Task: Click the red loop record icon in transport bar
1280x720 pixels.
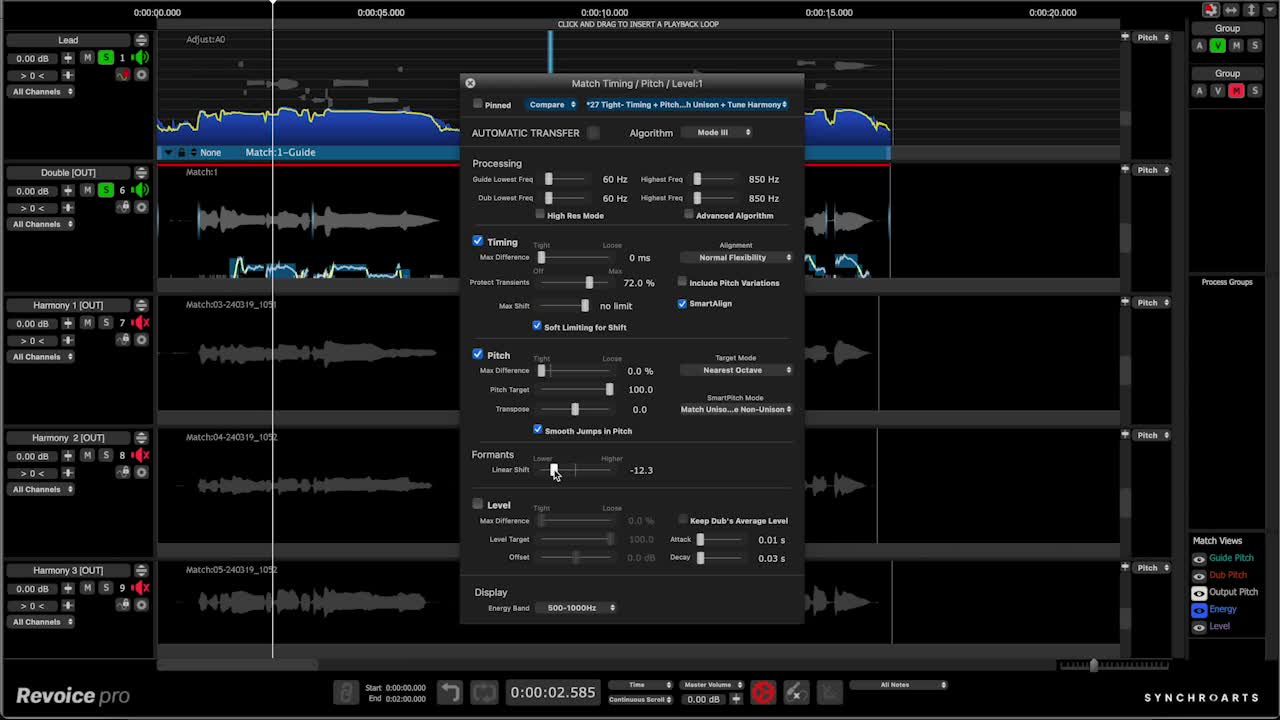Action: 763,691
